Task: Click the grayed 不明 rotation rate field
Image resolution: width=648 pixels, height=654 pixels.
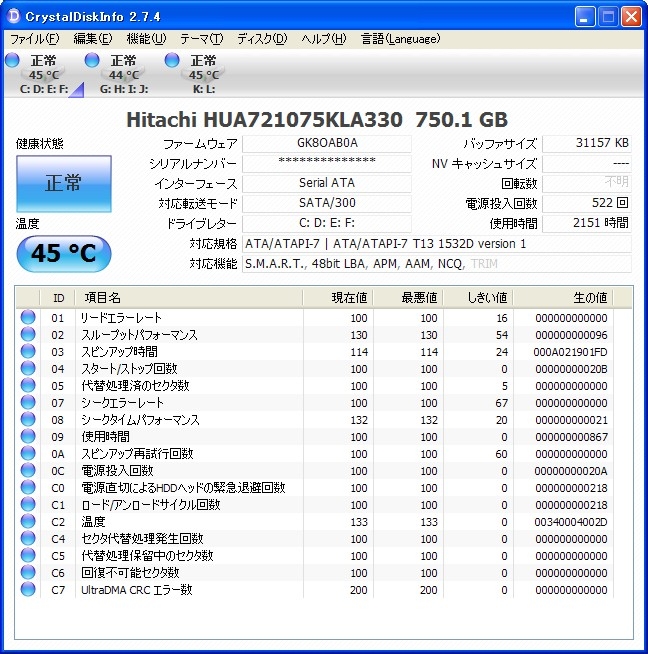Action: [587, 184]
